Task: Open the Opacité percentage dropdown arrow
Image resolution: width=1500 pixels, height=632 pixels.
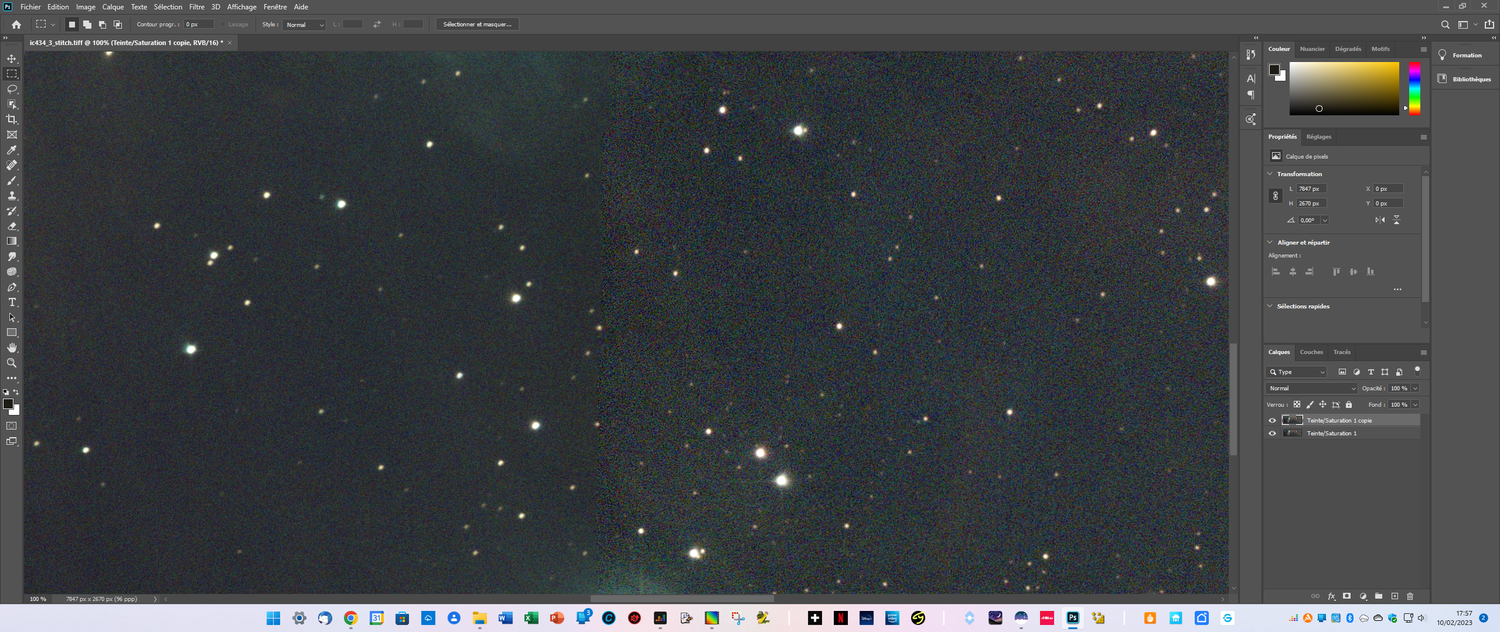Action: click(1415, 388)
